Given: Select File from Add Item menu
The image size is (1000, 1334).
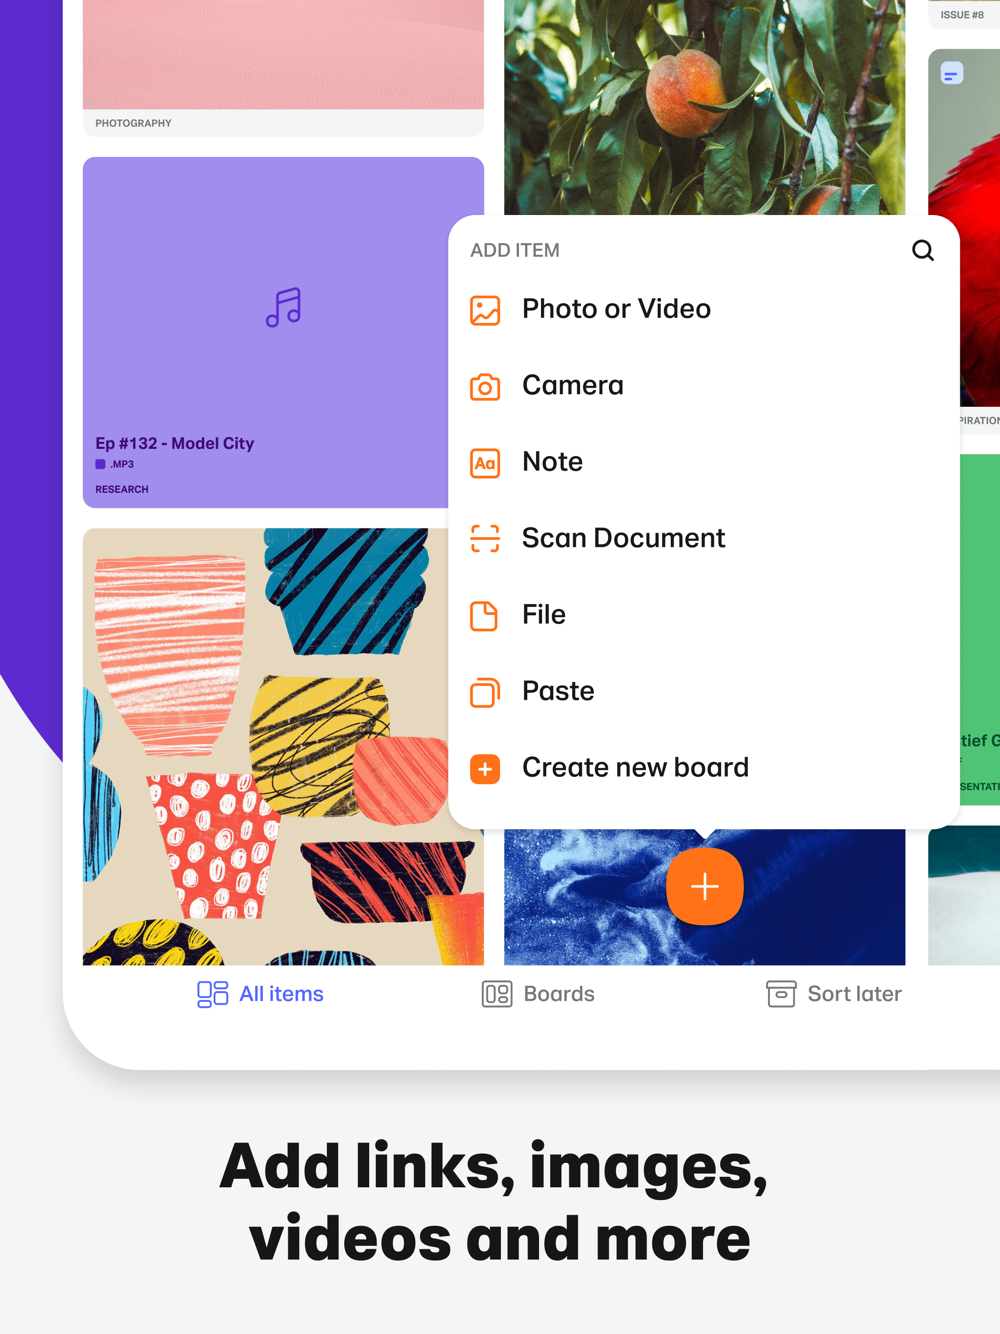Looking at the screenshot, I should pyautogui.click(x=704, y=615).
